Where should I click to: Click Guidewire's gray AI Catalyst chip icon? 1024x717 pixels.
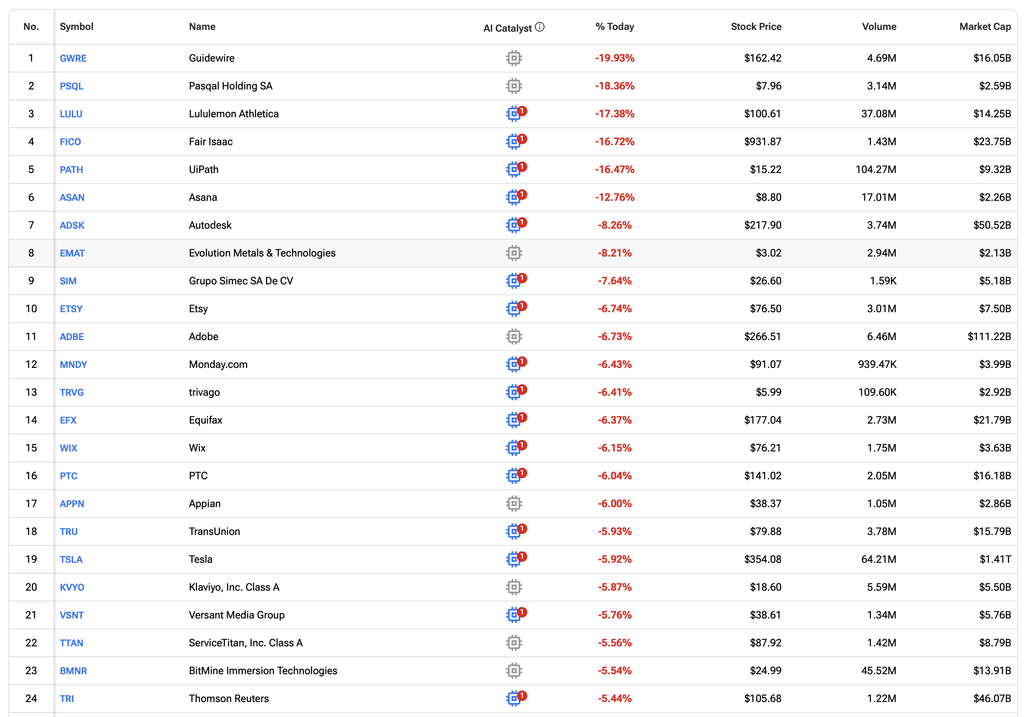(x=514, y=58)
